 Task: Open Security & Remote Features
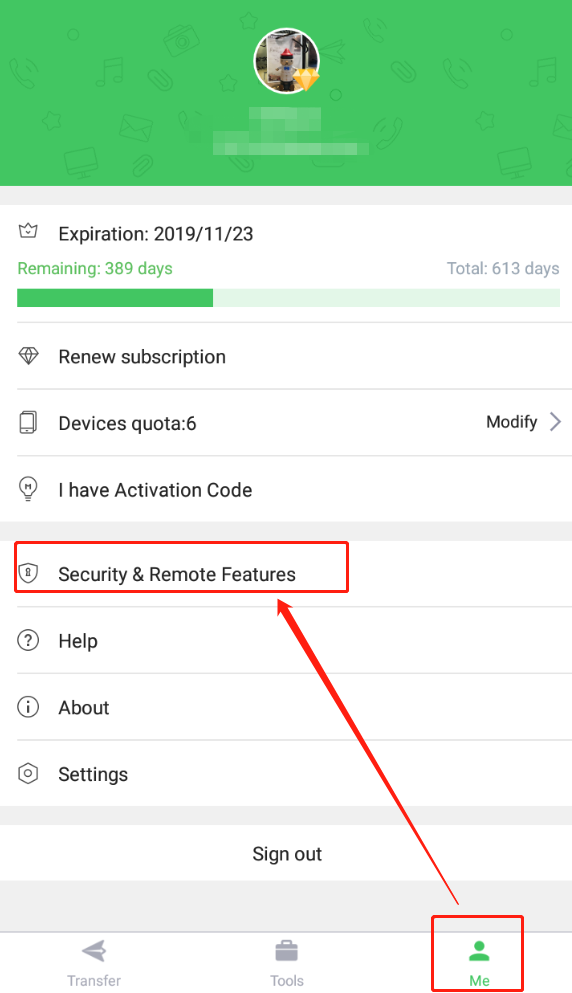coord(286,574)
